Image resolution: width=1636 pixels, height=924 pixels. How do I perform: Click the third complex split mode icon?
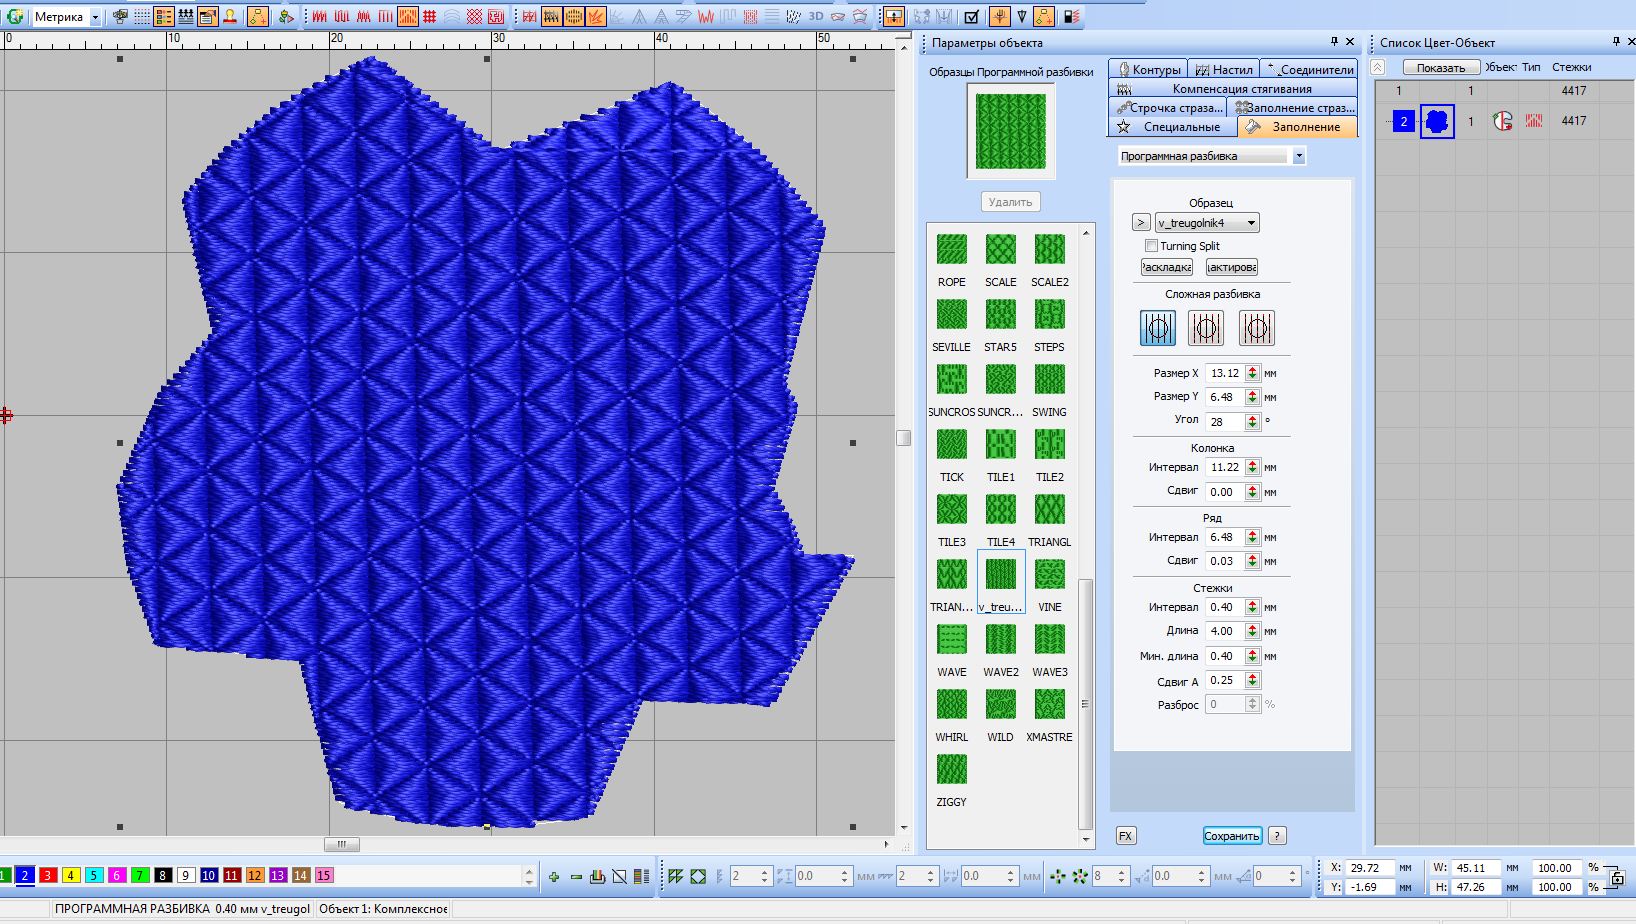[1256, 328]
